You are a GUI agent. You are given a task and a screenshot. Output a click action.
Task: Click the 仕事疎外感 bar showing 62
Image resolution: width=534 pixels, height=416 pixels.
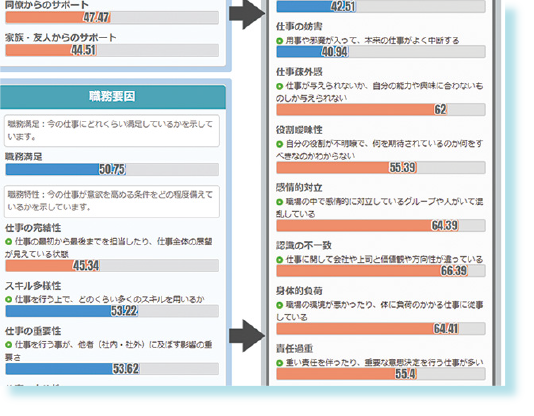point(381,110)
